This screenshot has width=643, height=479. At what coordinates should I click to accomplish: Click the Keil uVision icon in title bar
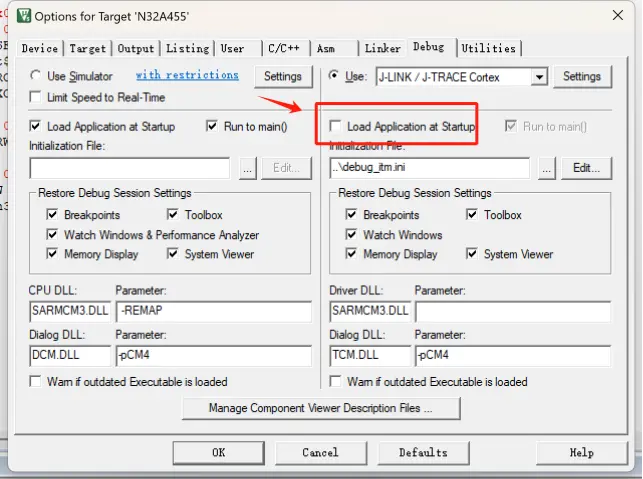pyautogui.click(x=24, y=16)
